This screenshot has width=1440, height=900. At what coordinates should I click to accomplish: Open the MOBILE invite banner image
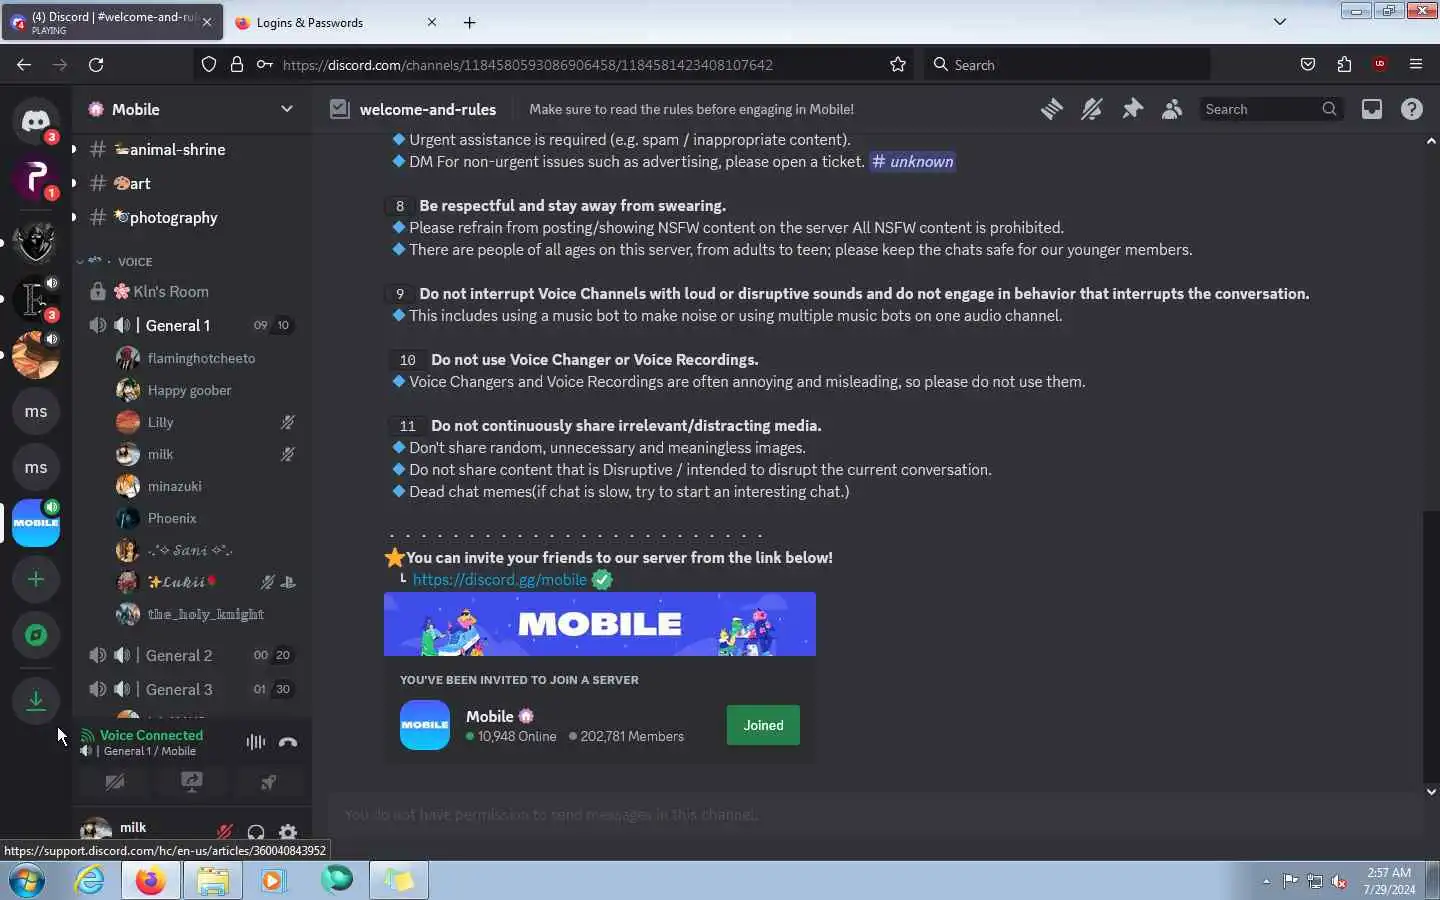(600, 624)
